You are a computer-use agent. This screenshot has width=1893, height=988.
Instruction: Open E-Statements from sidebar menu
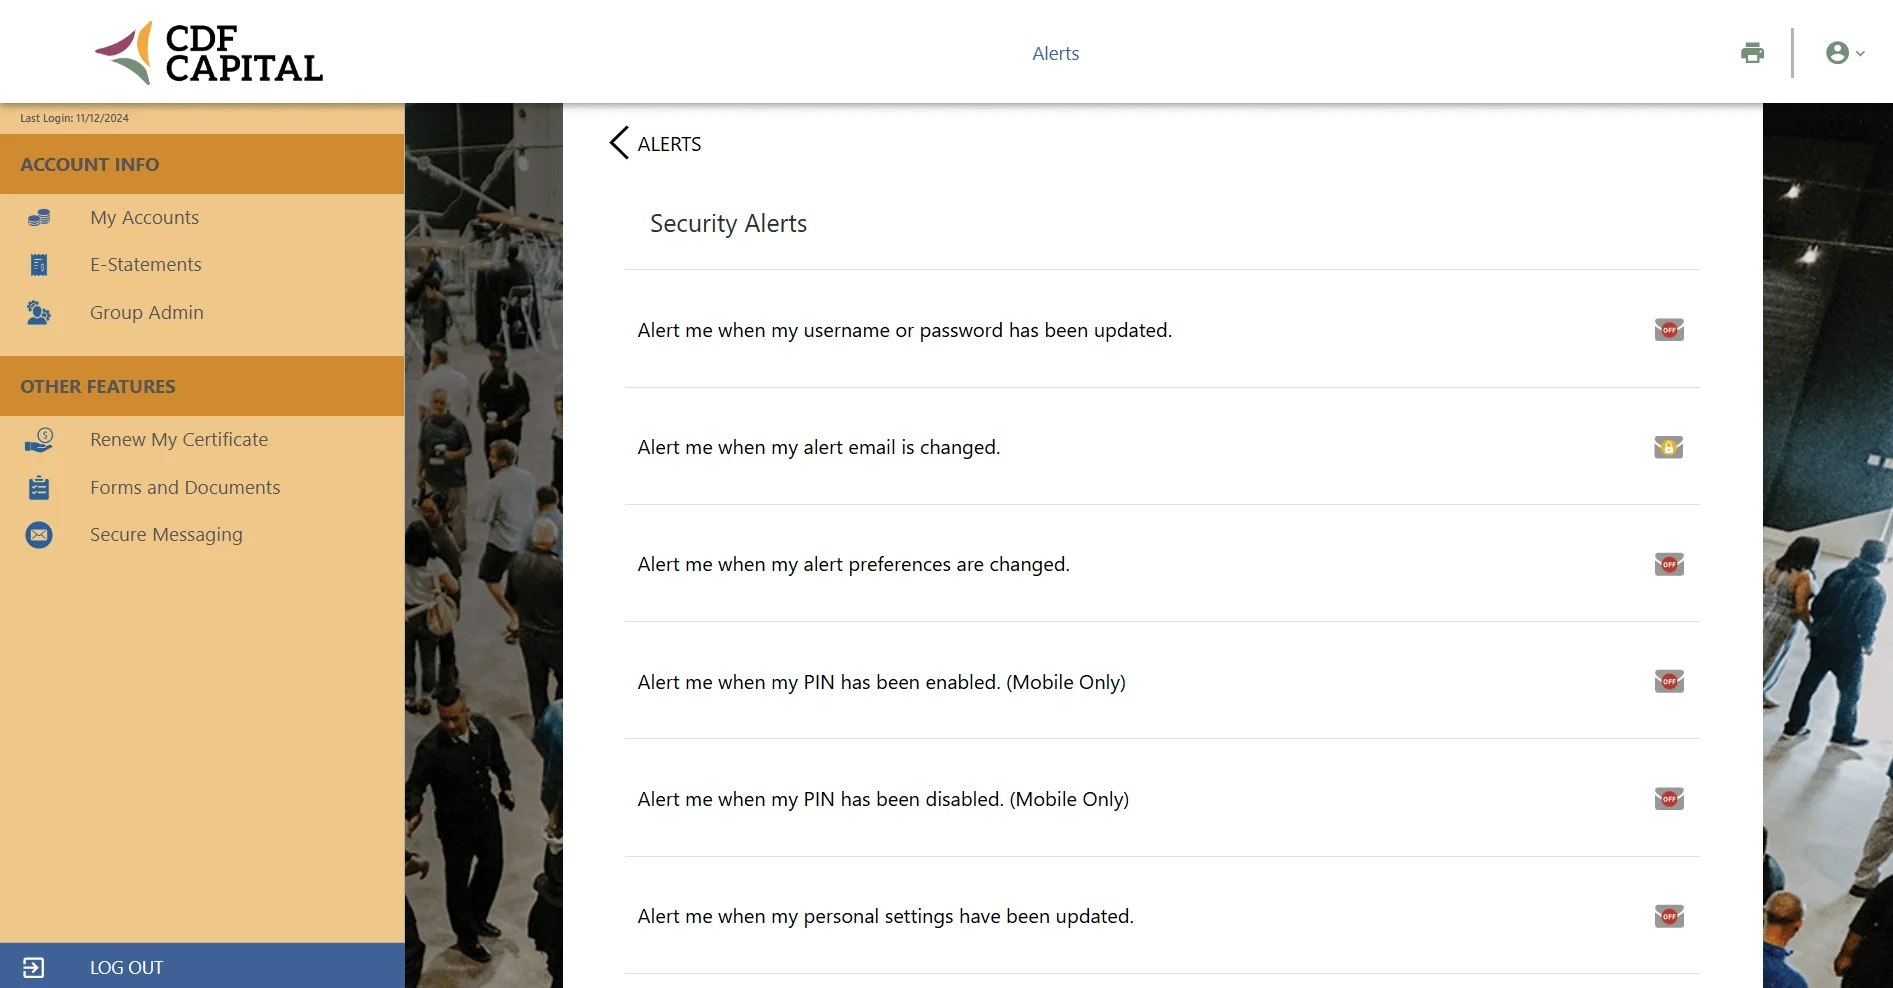146,265
